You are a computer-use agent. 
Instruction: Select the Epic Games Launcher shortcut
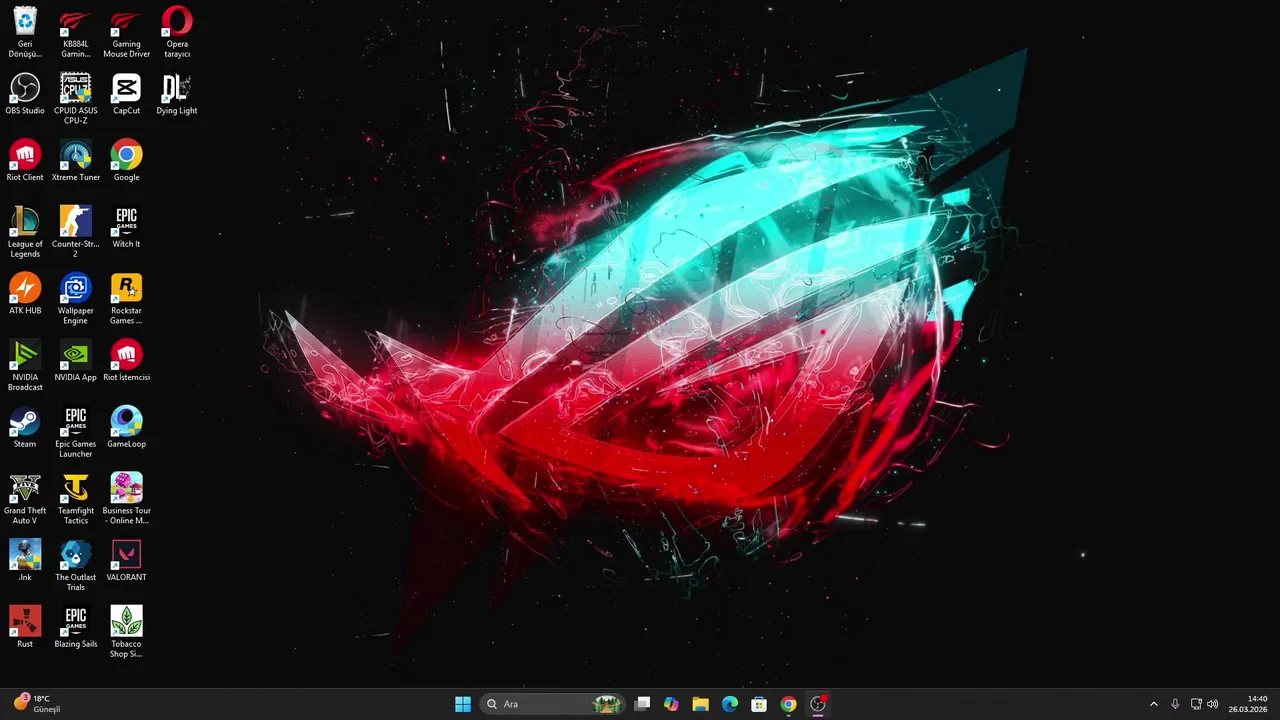(76, 432)
